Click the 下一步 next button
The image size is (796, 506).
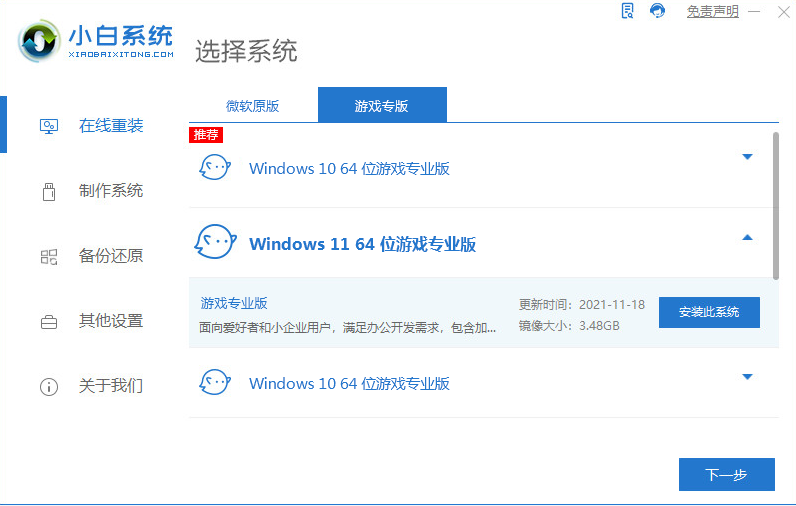[x=726, y=475]
